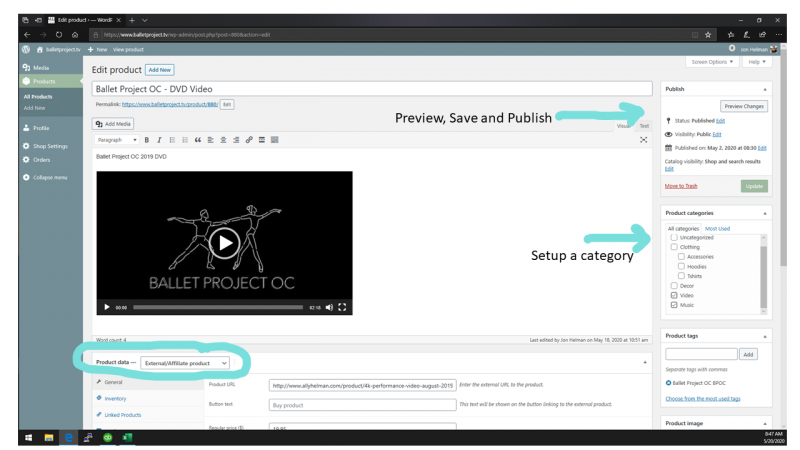Align text center in editor

point(223,140)
